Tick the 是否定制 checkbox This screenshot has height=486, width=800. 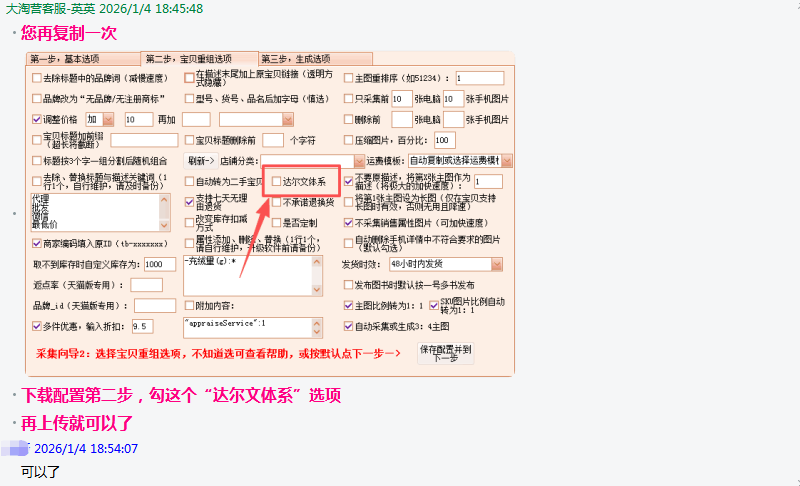click(x=277, y=223)
